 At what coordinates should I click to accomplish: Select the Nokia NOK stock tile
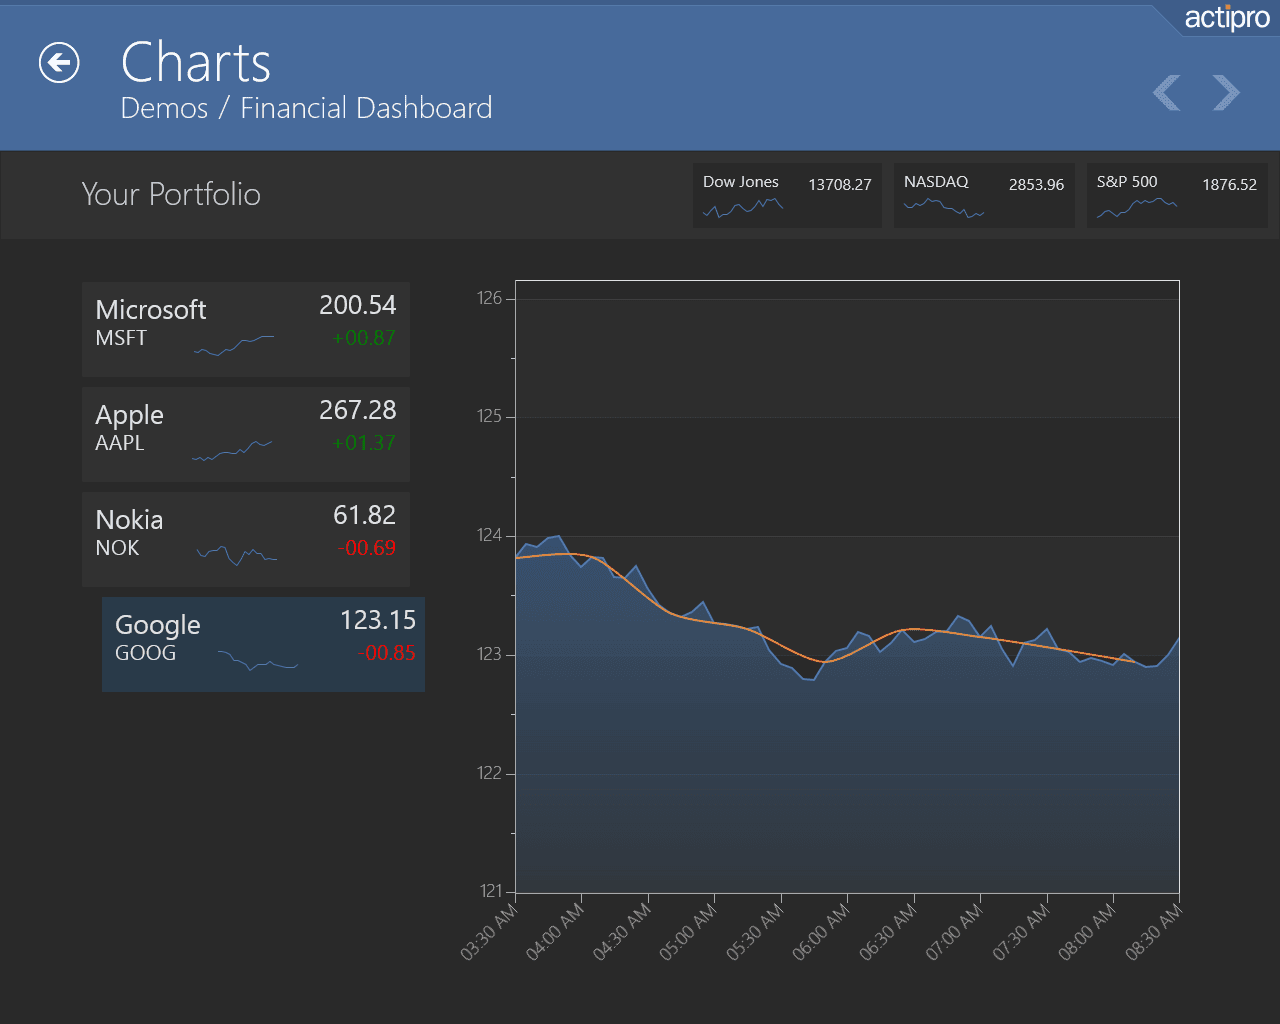coord(246,540)
